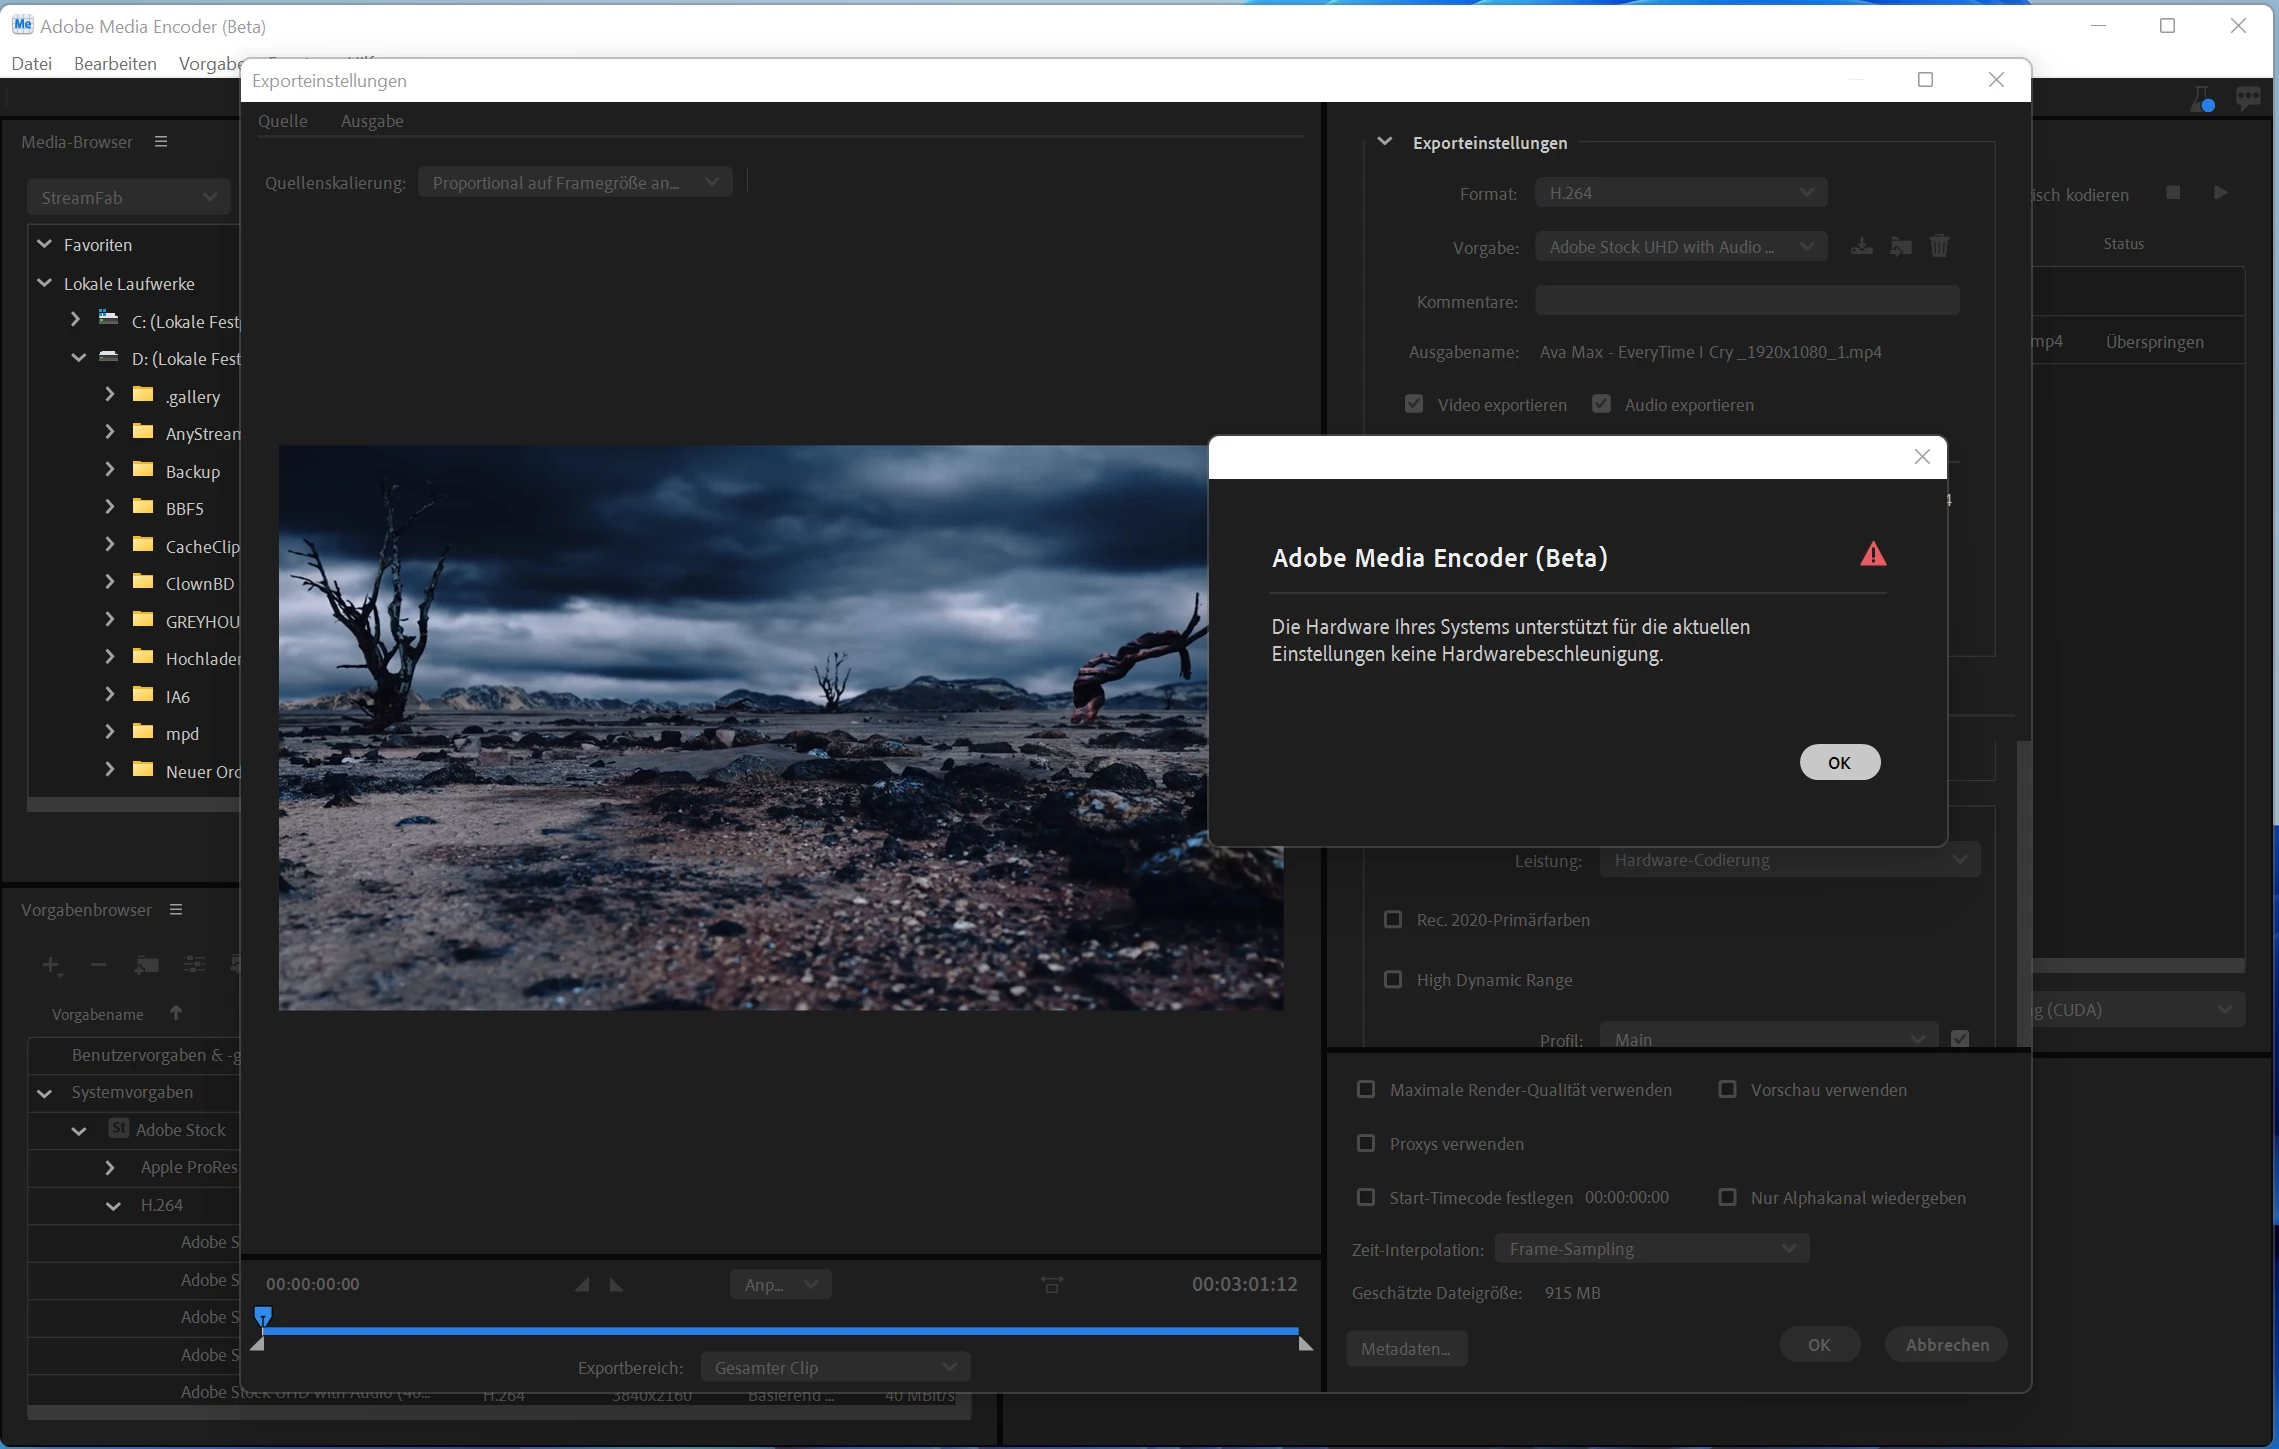
Task: Click the import preset folder icon
Action: (1900, 247)
